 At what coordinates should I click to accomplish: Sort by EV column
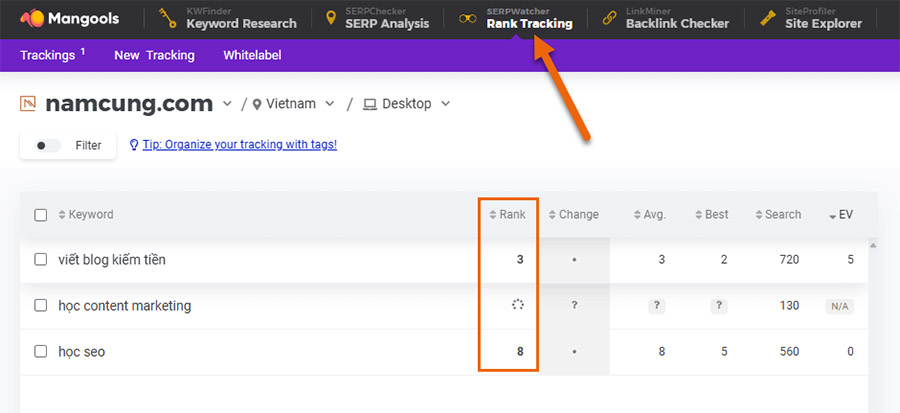click(x=841, y=215)
